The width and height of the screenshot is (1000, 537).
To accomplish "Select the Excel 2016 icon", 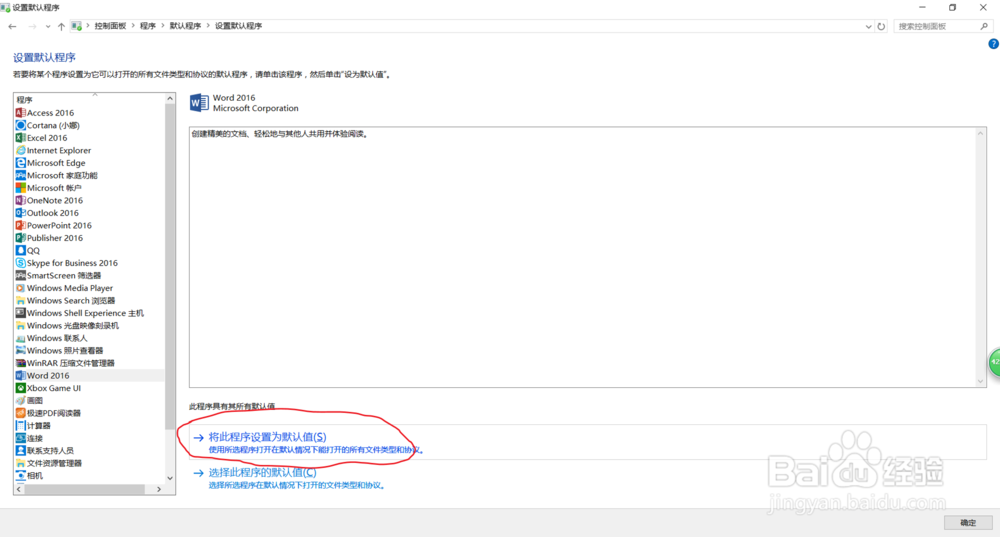I will (x=20, y=138).
